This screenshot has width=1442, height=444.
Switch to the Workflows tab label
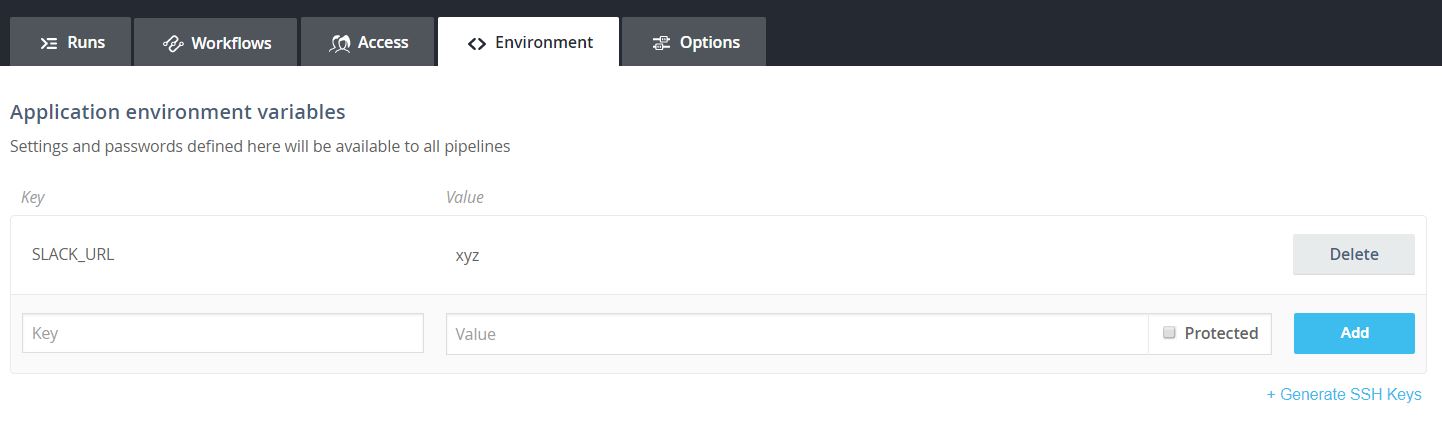231,43
